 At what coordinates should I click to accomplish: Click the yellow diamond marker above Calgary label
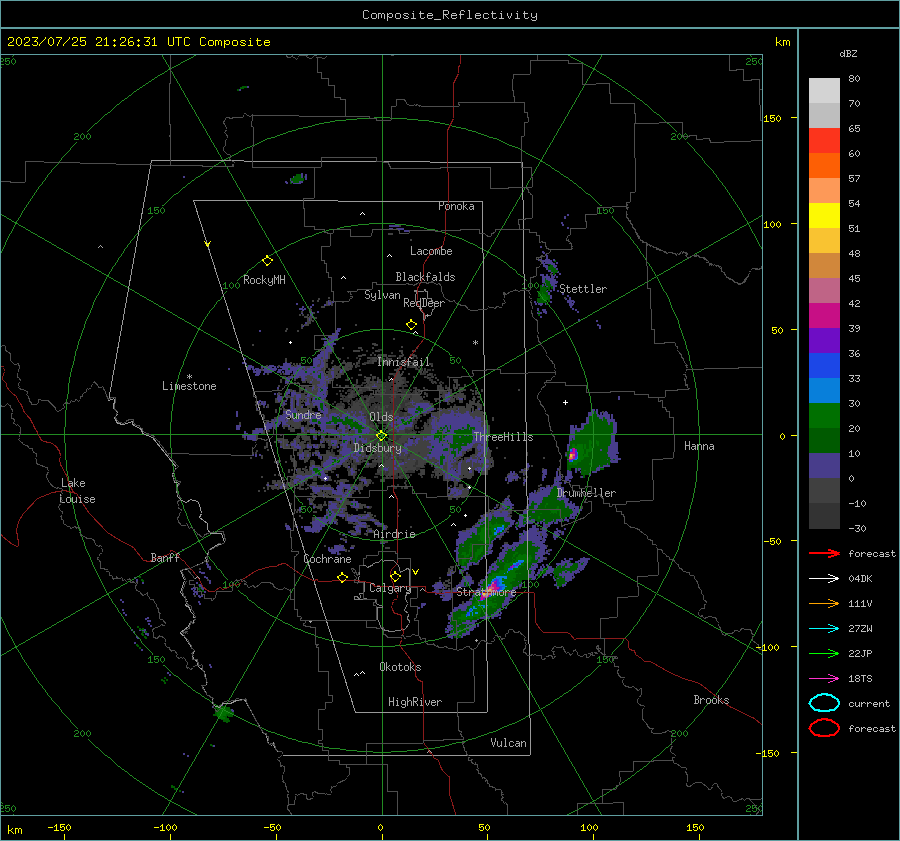395,576
